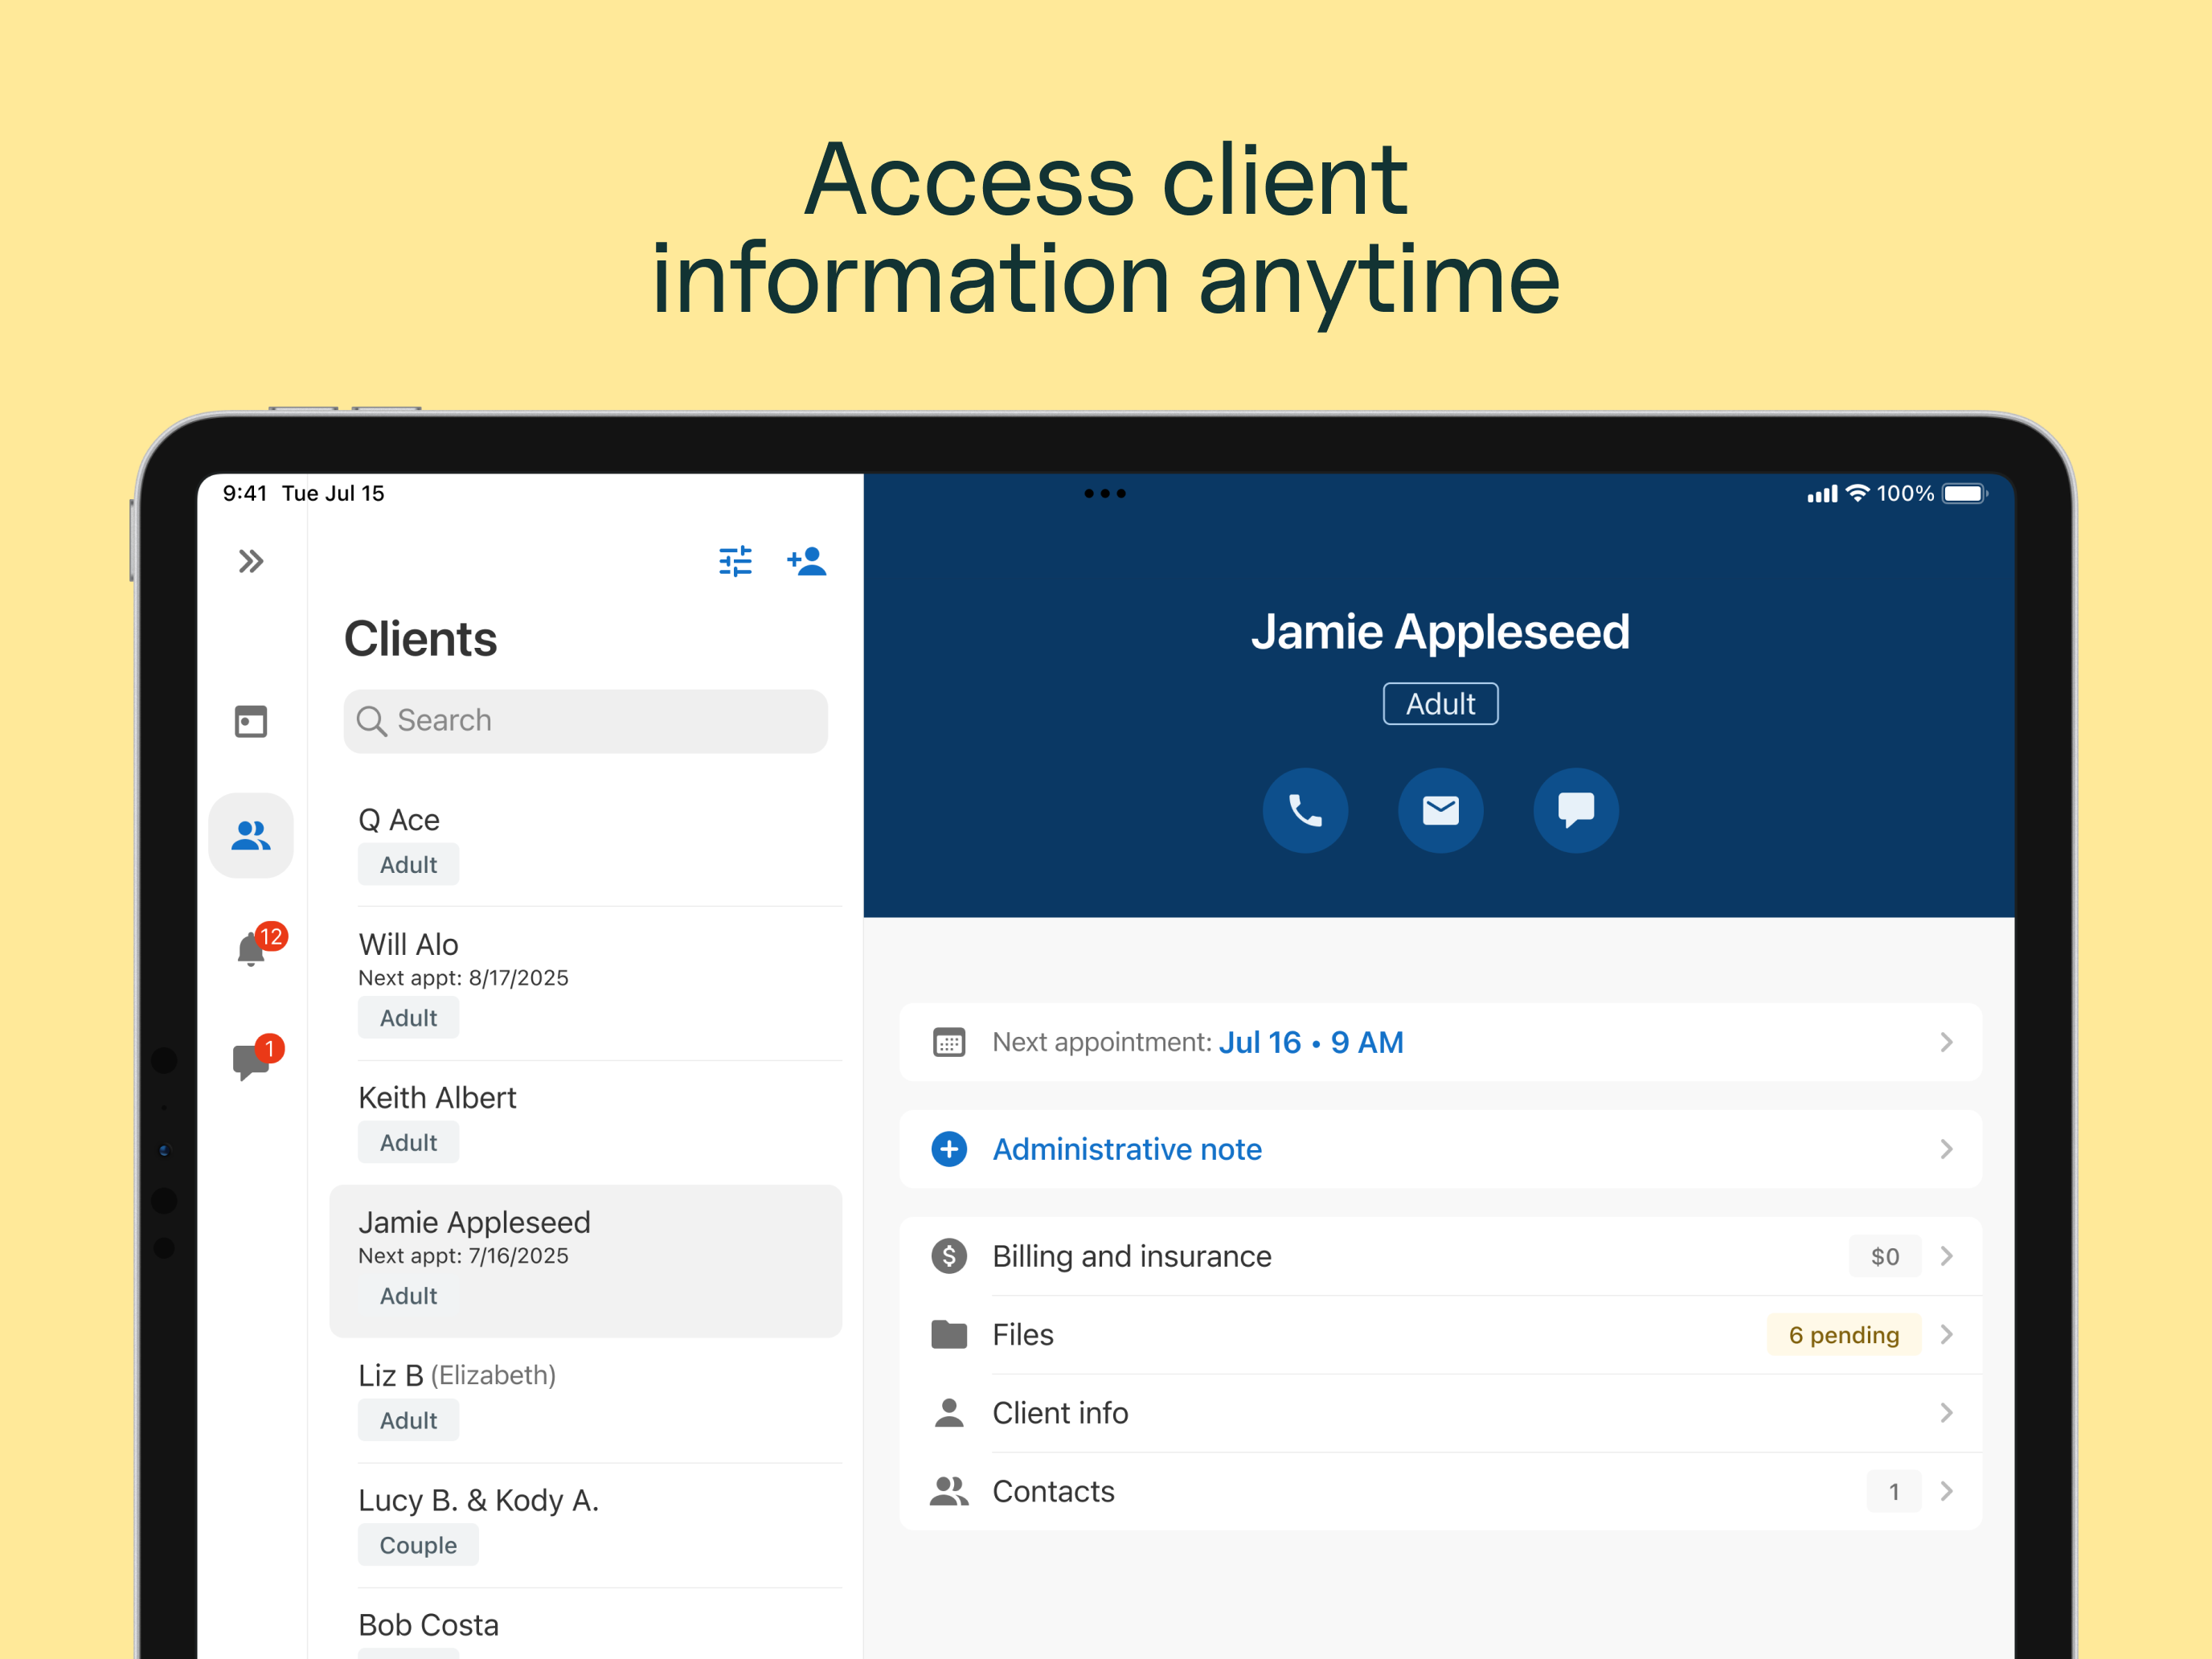Screen dimensions: 2212x1659
Task: Open Client info section
Action: point(1060,1413)
